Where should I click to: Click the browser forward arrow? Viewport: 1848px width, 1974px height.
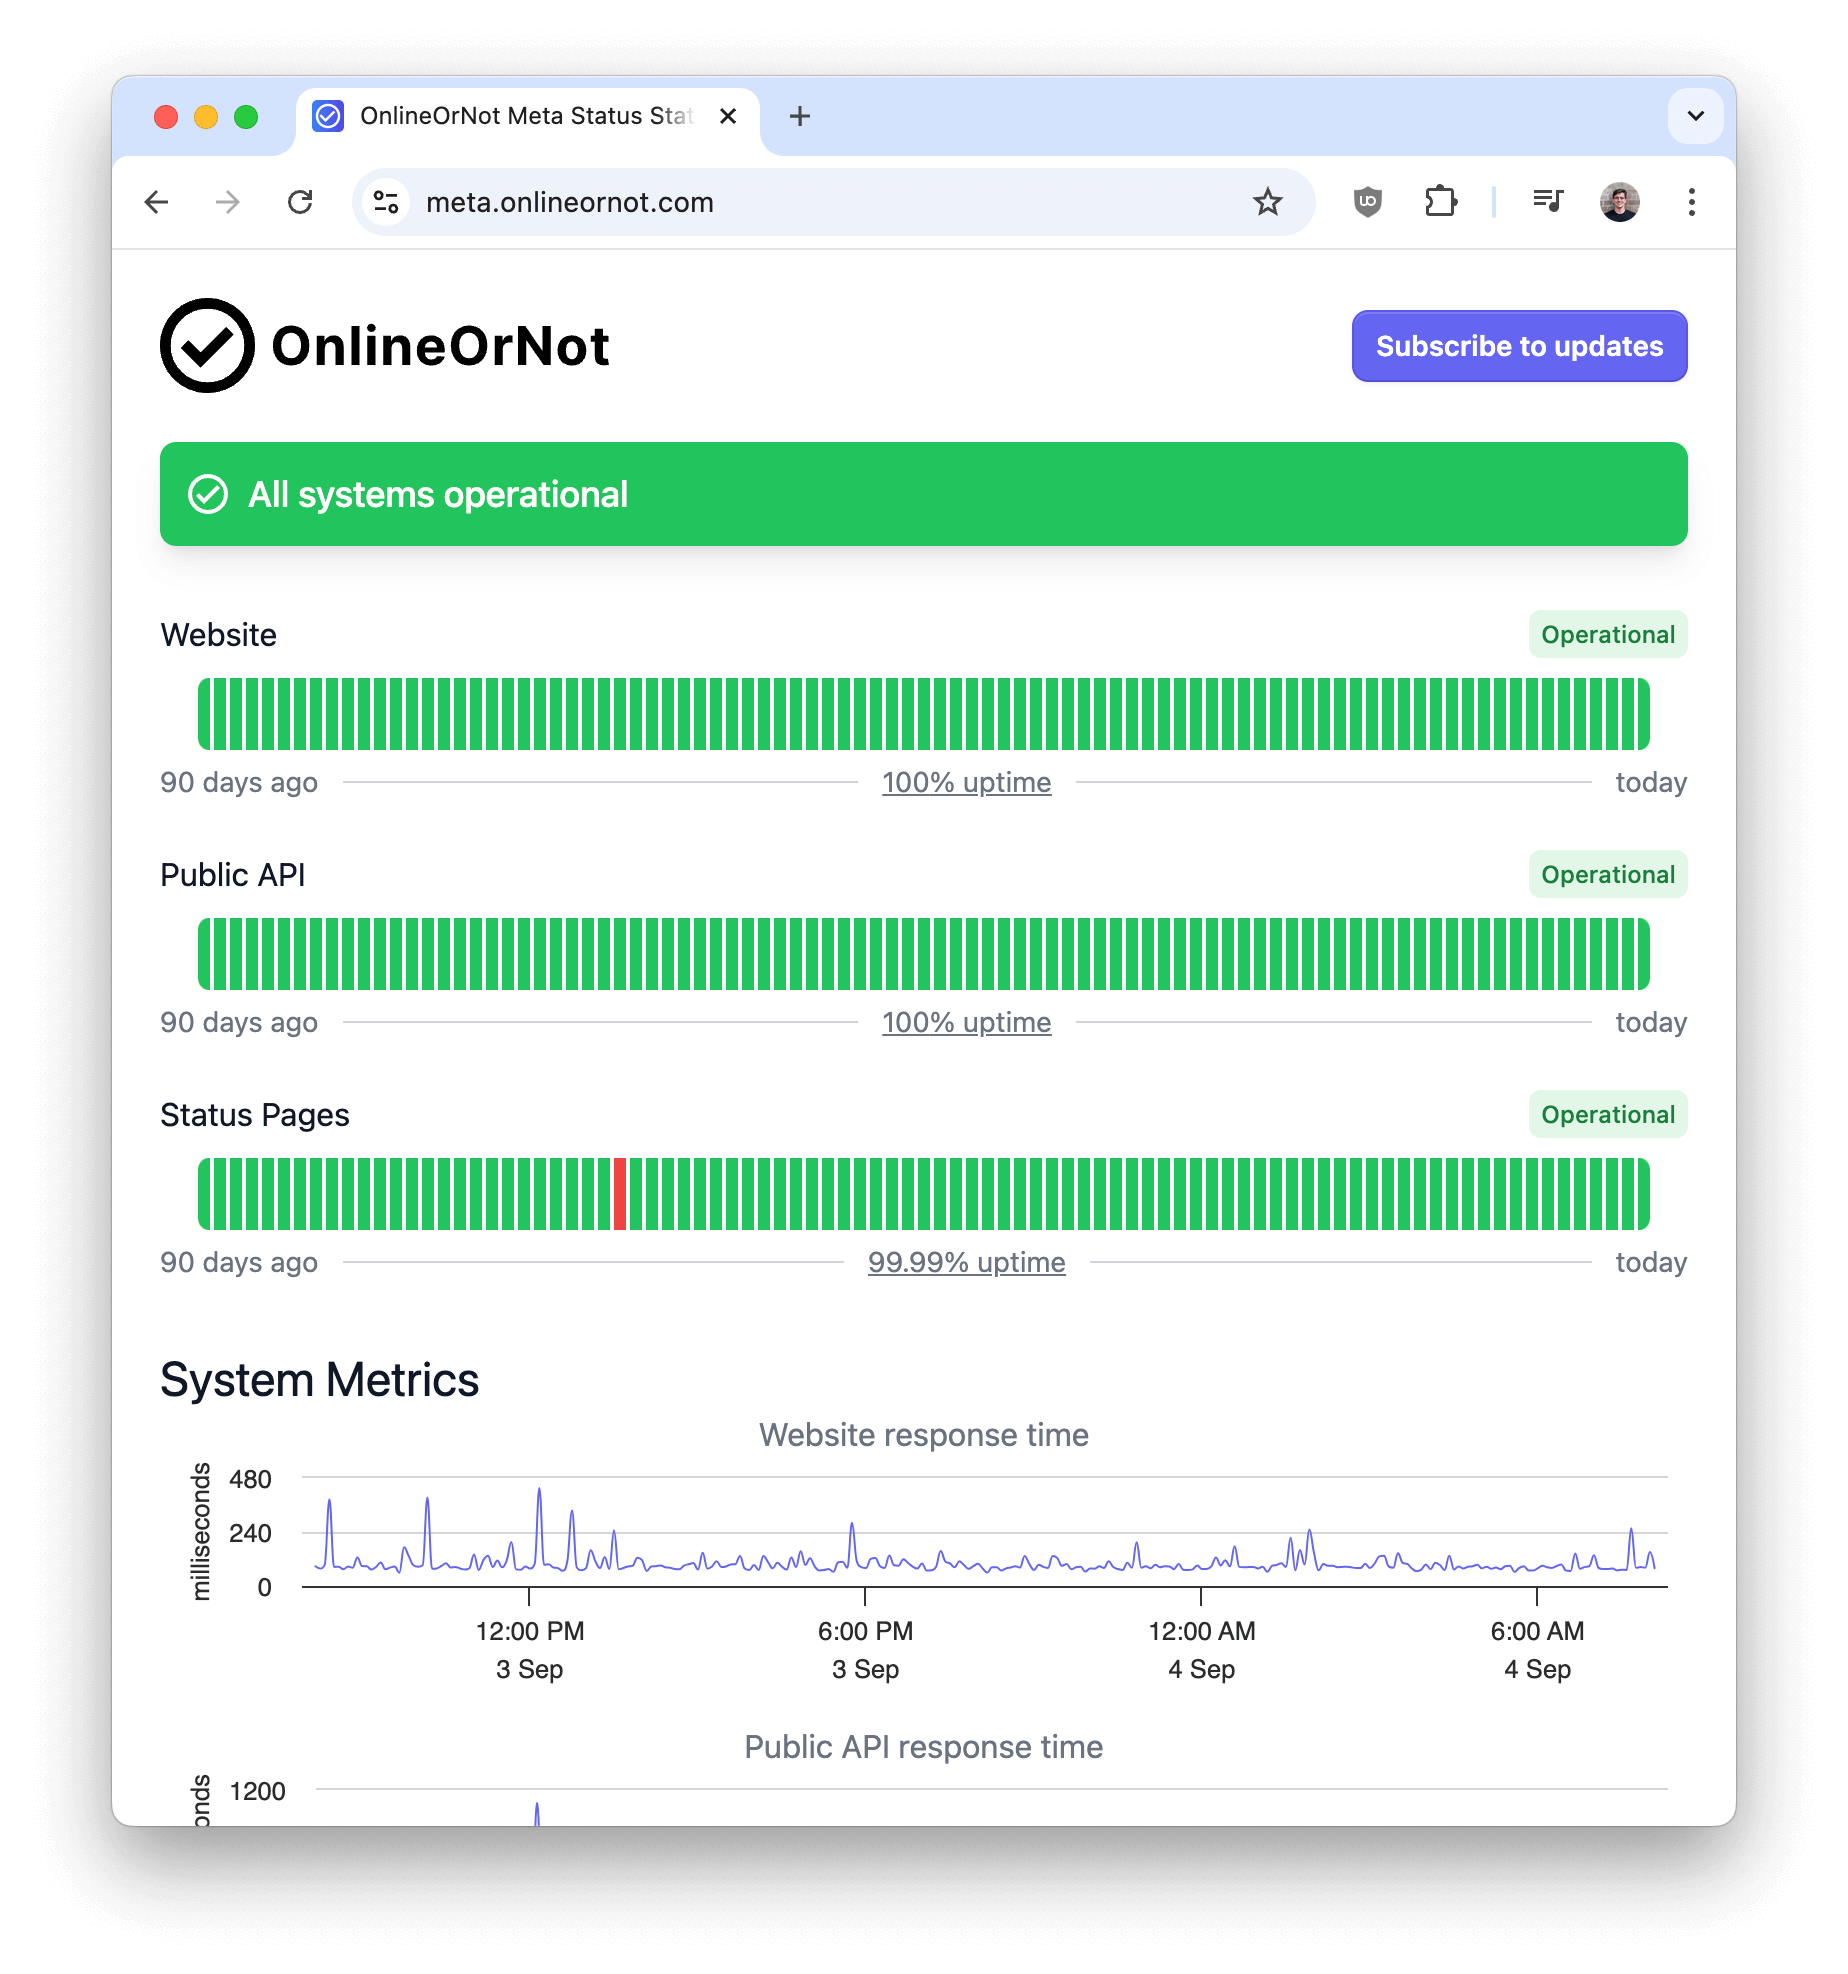tap(228, 202)
